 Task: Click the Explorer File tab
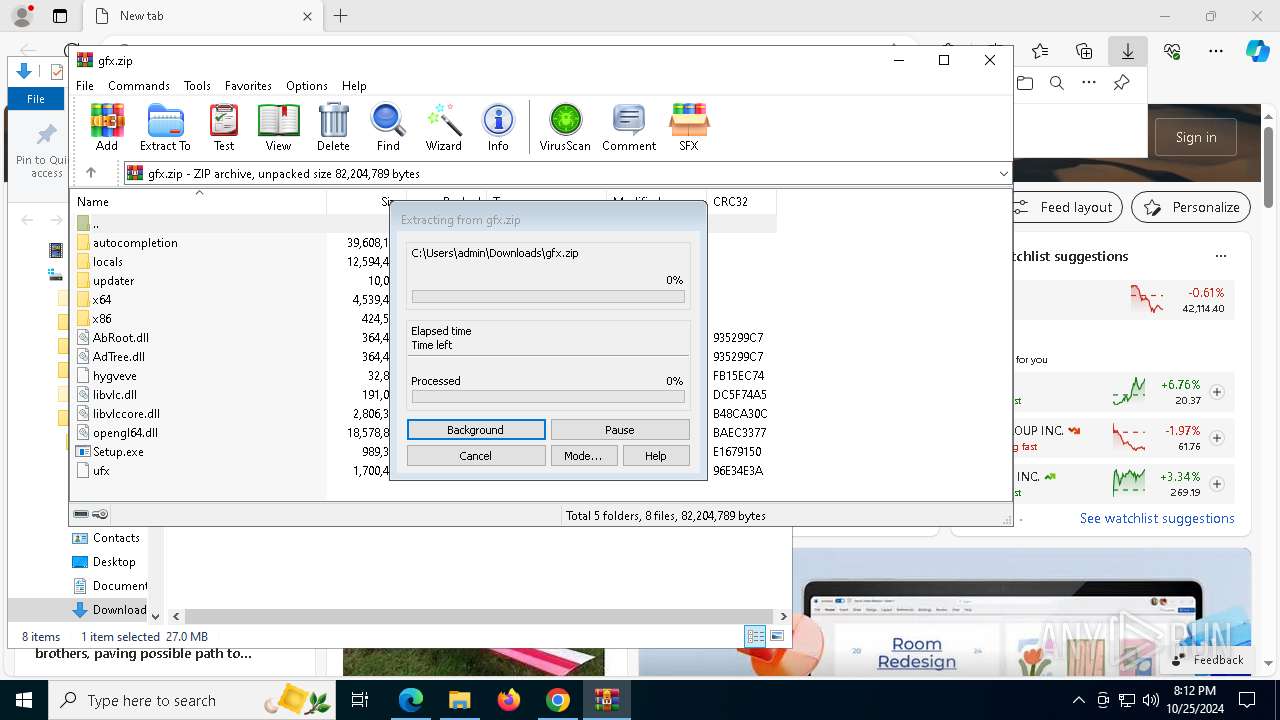coord(36,99)
